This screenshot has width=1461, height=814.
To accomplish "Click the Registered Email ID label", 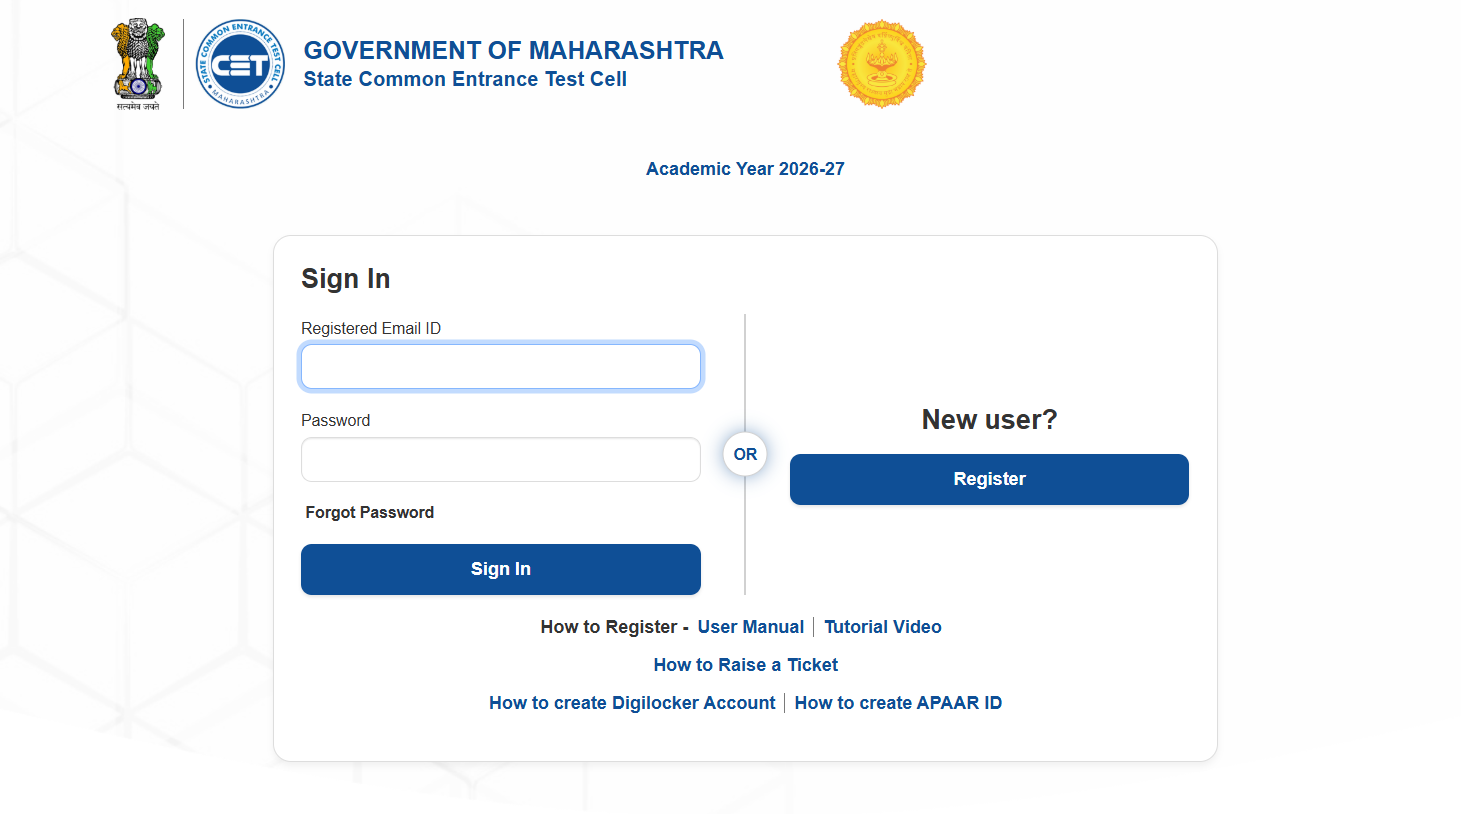I will (x=371, y=328).
